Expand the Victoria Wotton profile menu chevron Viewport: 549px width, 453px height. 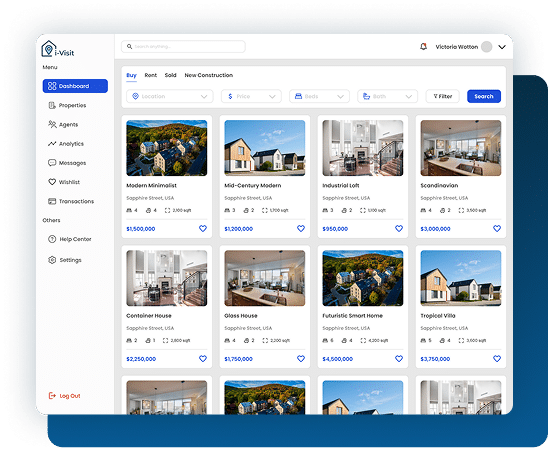click(x=502, y=47)
